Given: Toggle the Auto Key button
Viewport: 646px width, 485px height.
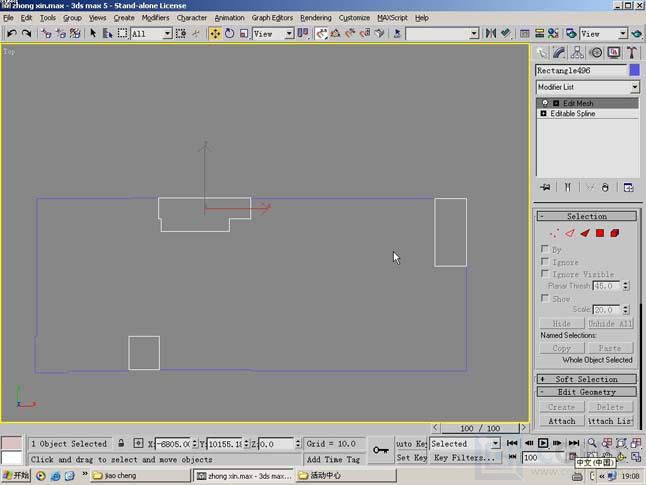Looking at the screenshot, I should point(411,443).
